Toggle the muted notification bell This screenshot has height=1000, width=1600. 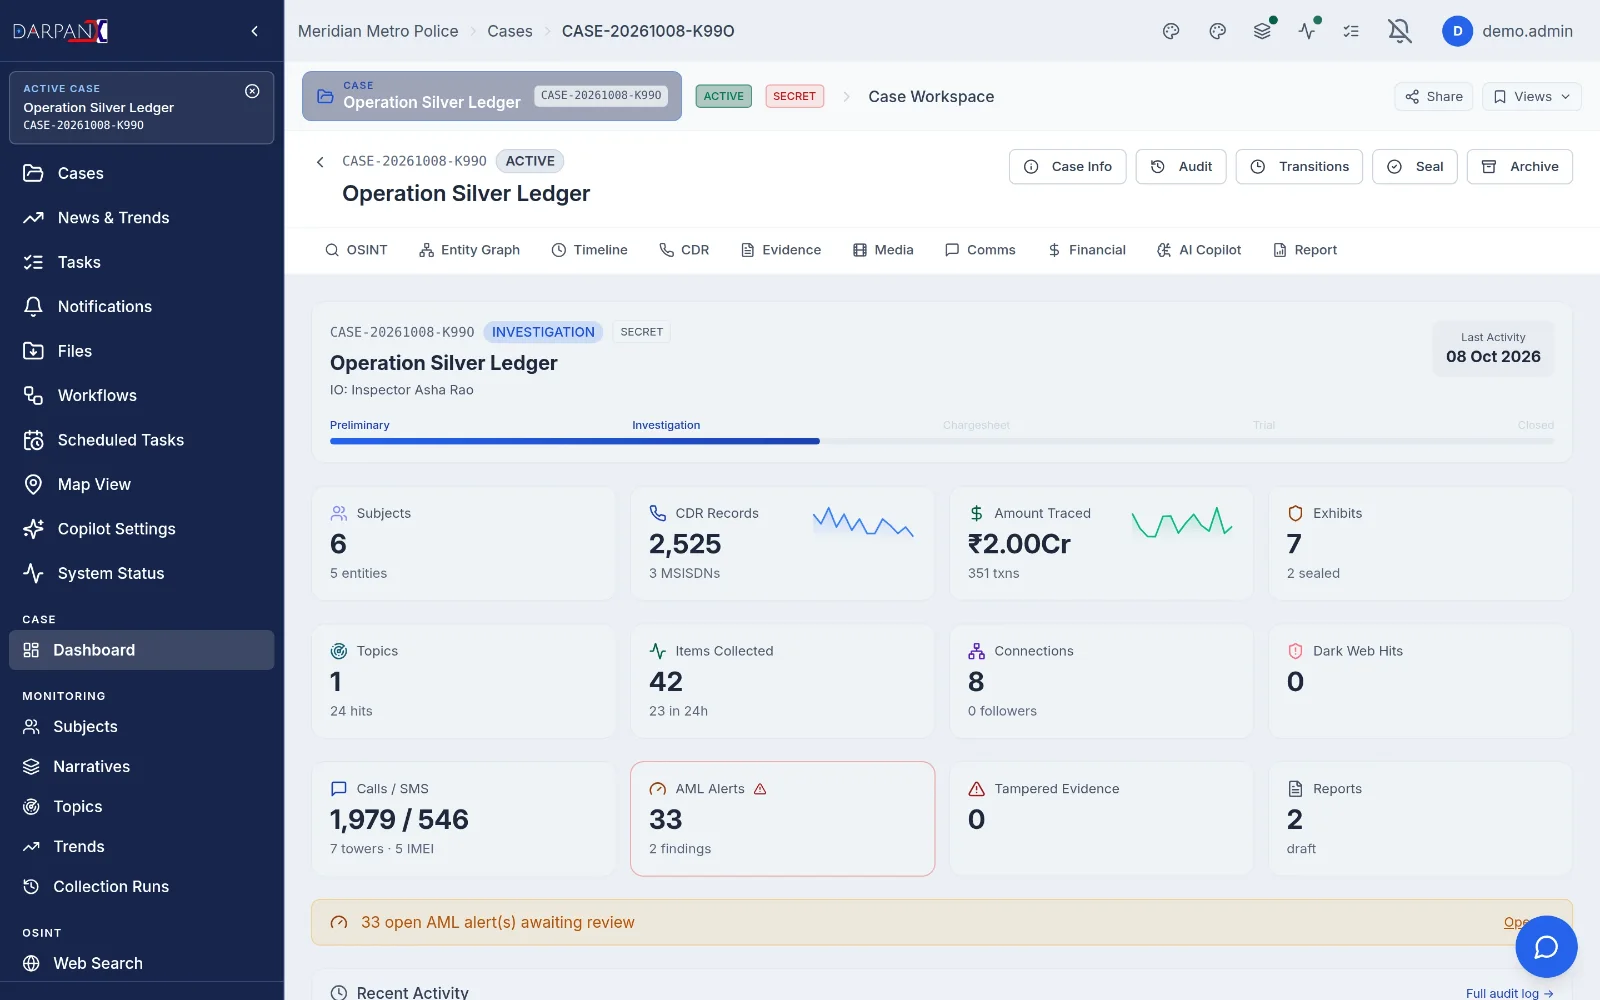tap(1400, 31)
